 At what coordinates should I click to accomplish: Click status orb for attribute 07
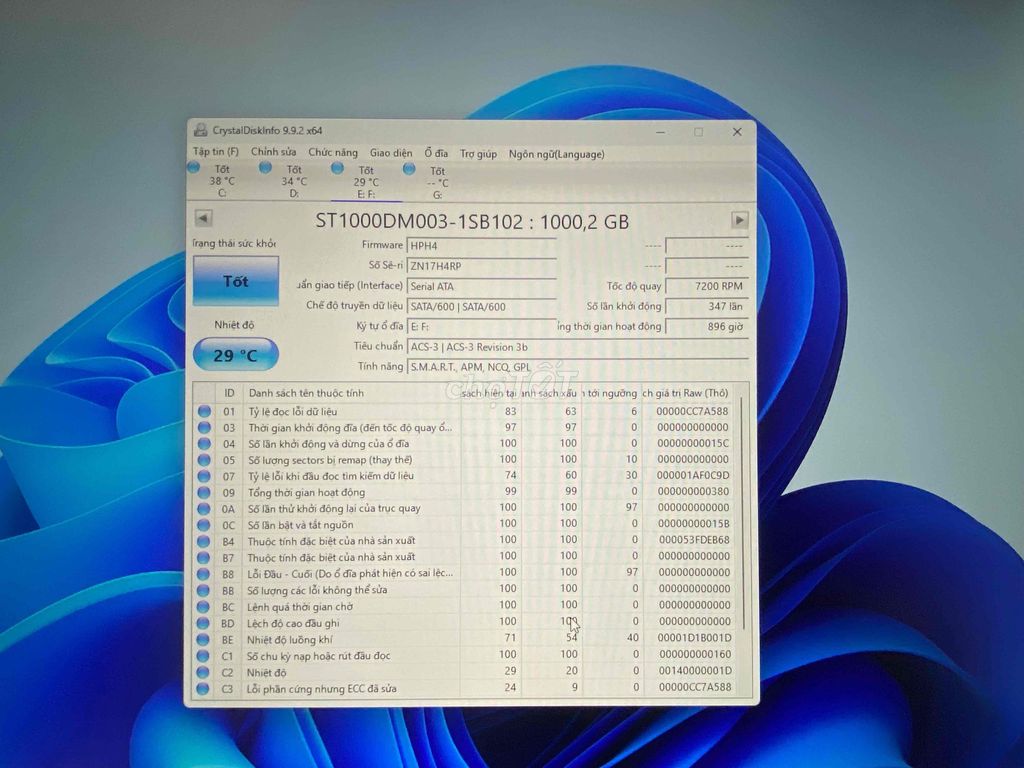point(204,476)
